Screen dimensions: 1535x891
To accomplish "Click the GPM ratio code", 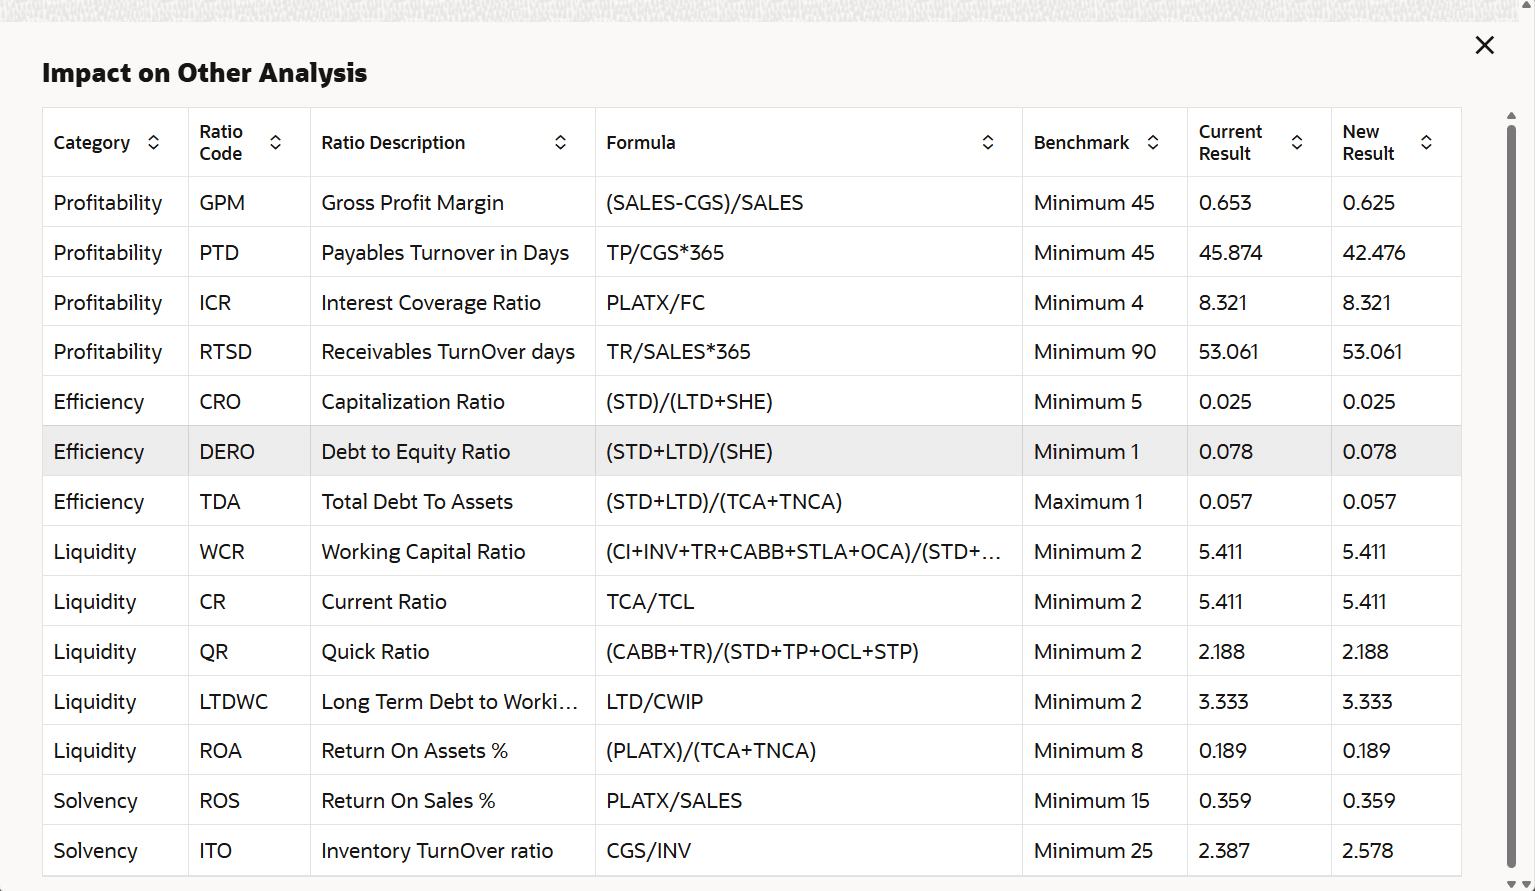I will point(222,203).
